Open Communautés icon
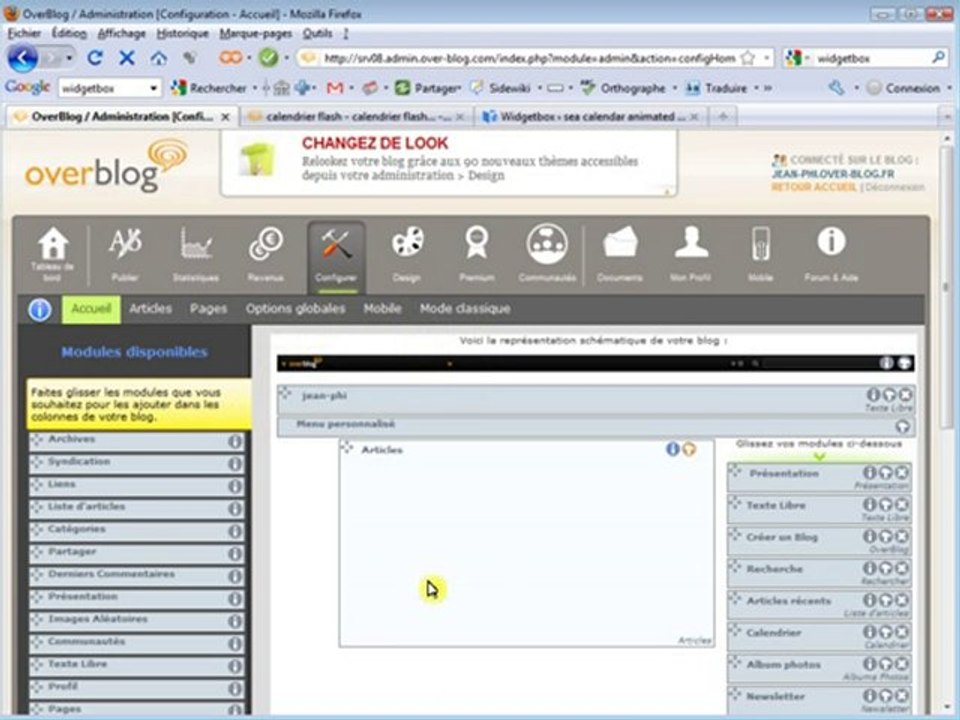The height and width of the screenshot is (720, 960). click(547, 244)
